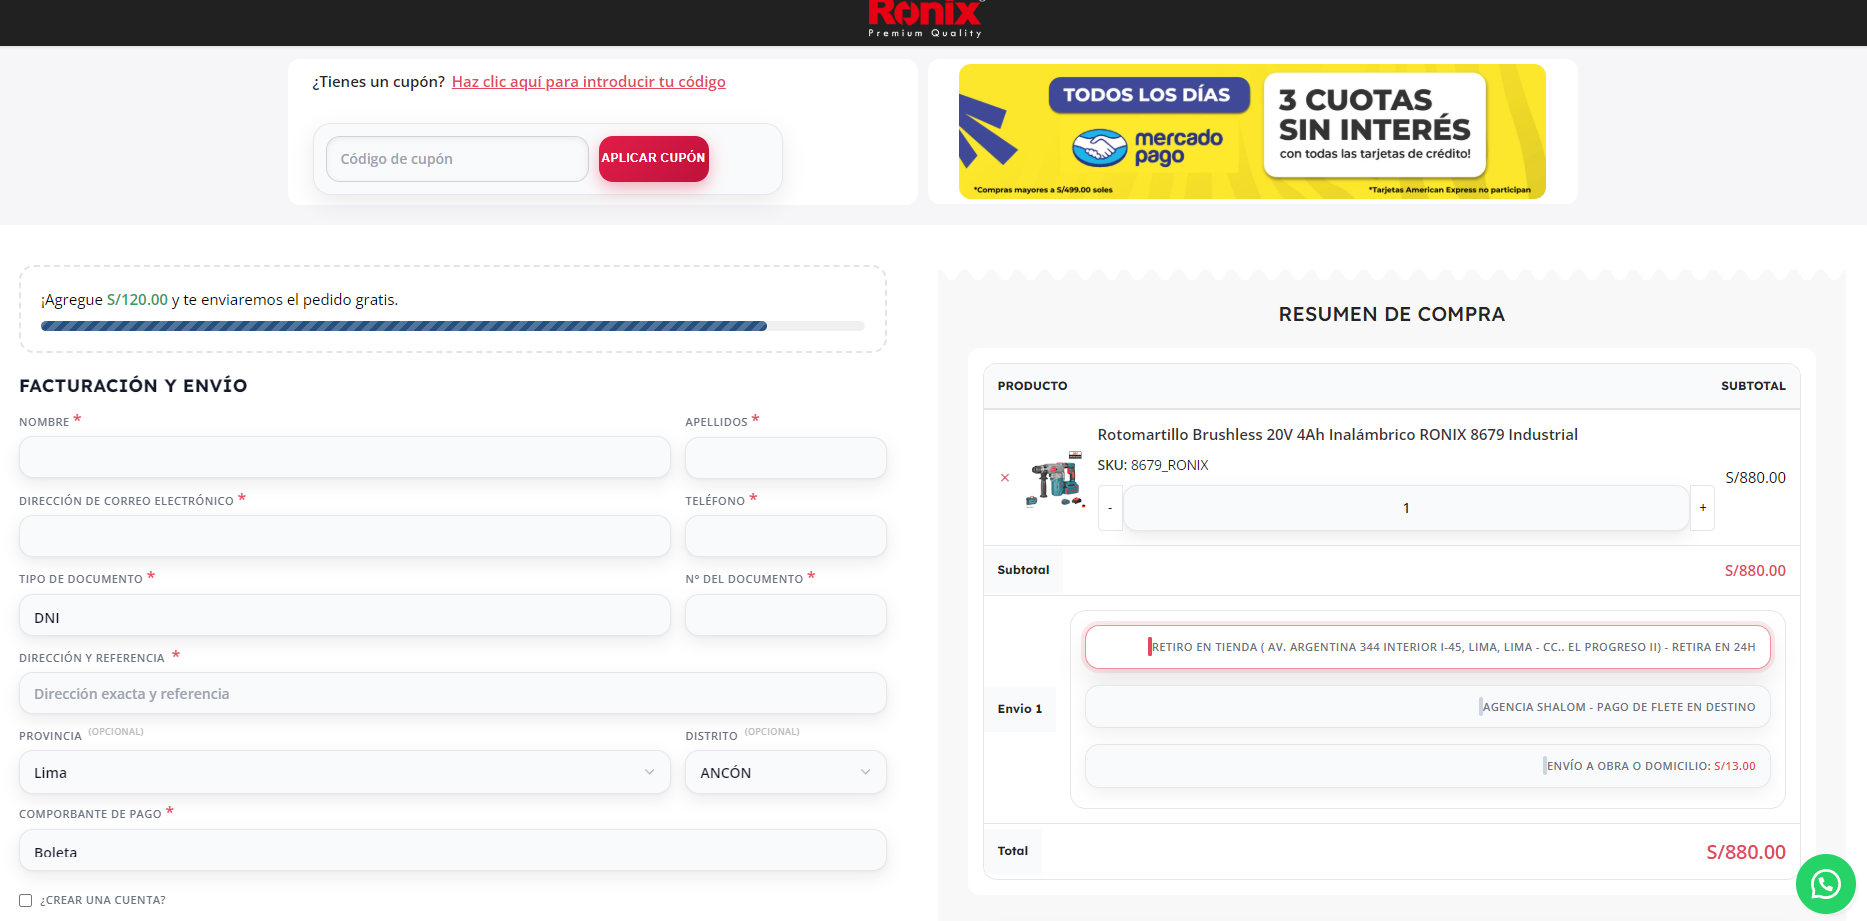Viewport: 1867px width, 921px height.
Task: Select 'Envío a obra o domicilio' shipping option
Action: click(x=1427, y=766)
